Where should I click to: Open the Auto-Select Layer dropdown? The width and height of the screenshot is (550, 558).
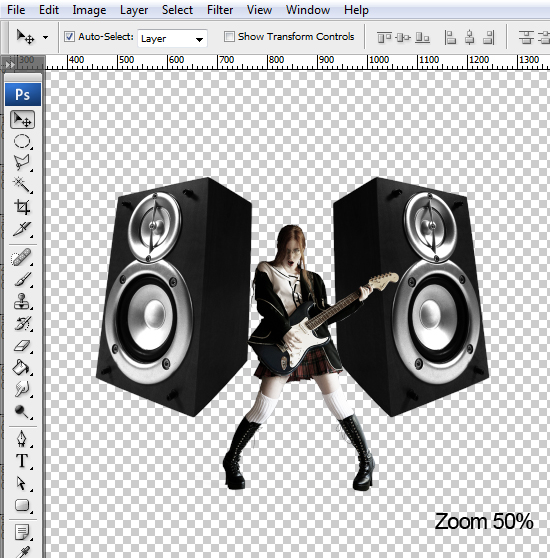[172, 38]
